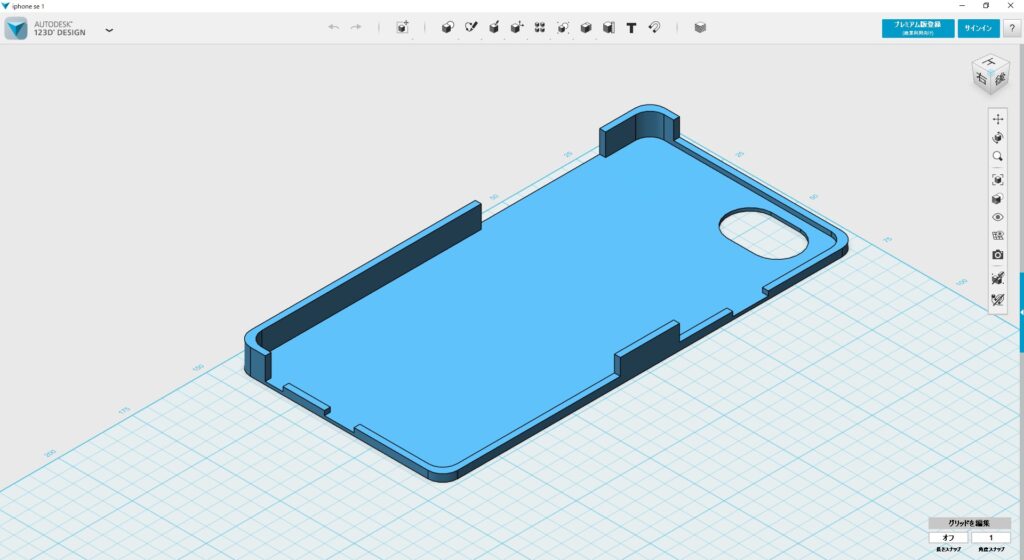This screenshot has height=560, width=1024.
Task: Select the Zoom magnifier tool
Action: point(998,157)
